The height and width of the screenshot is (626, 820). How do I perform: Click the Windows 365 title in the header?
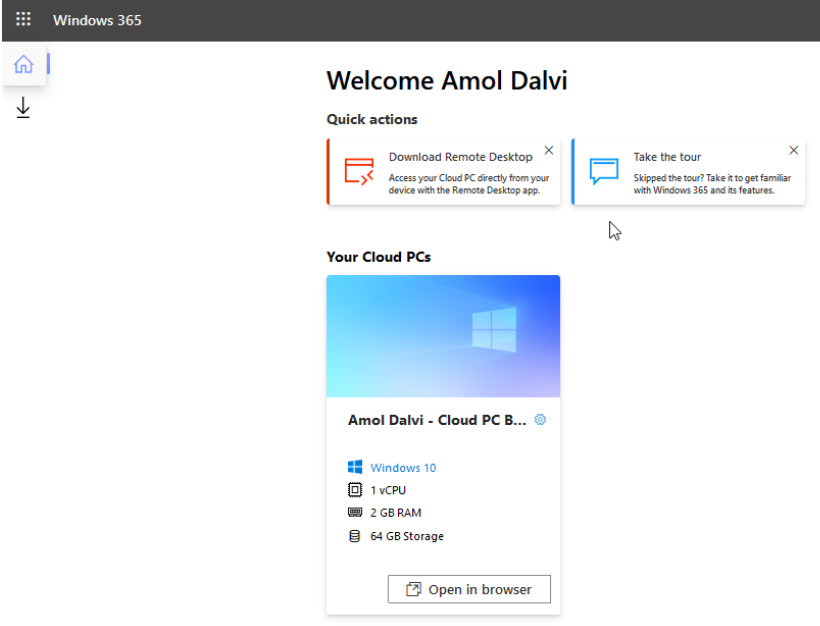[96, 18]
